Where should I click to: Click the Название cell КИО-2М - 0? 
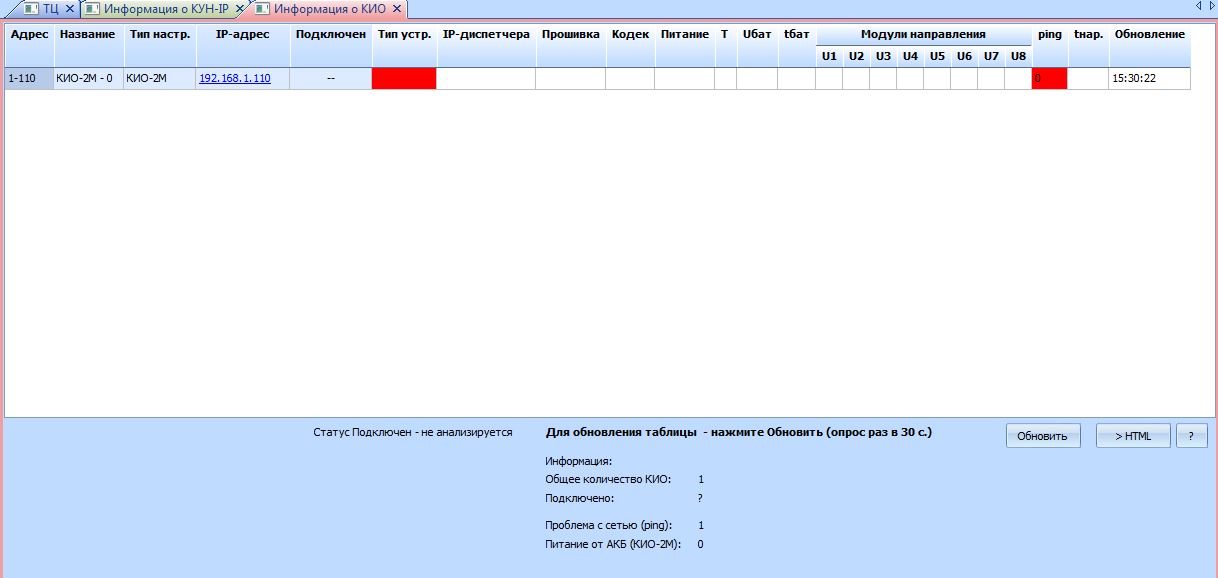(87, 78)
